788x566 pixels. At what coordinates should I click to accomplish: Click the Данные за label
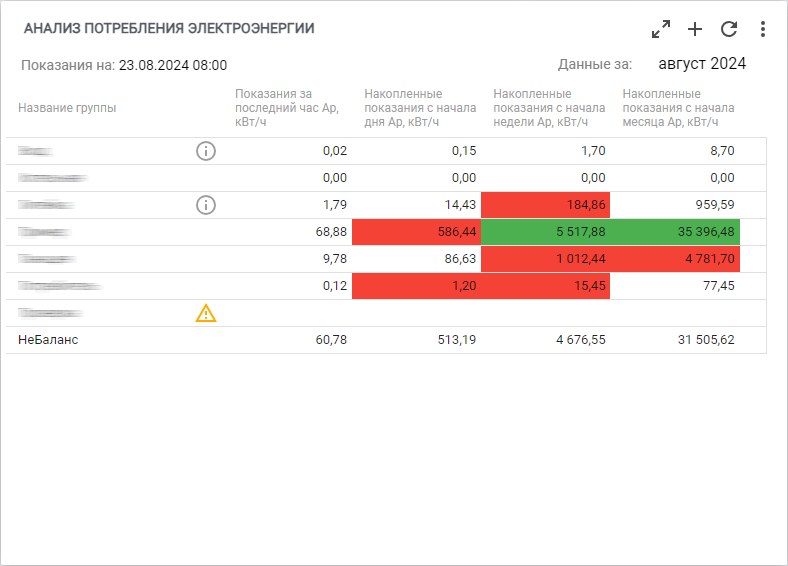tap(595, 64)
